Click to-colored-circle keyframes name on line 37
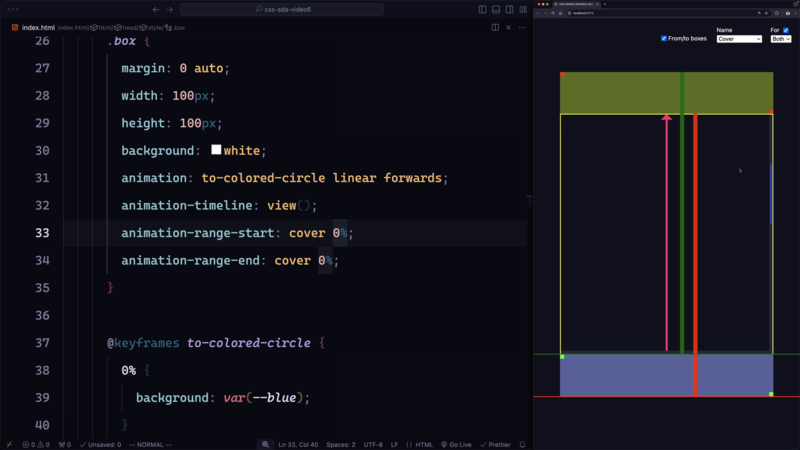 tap(248, 343)
